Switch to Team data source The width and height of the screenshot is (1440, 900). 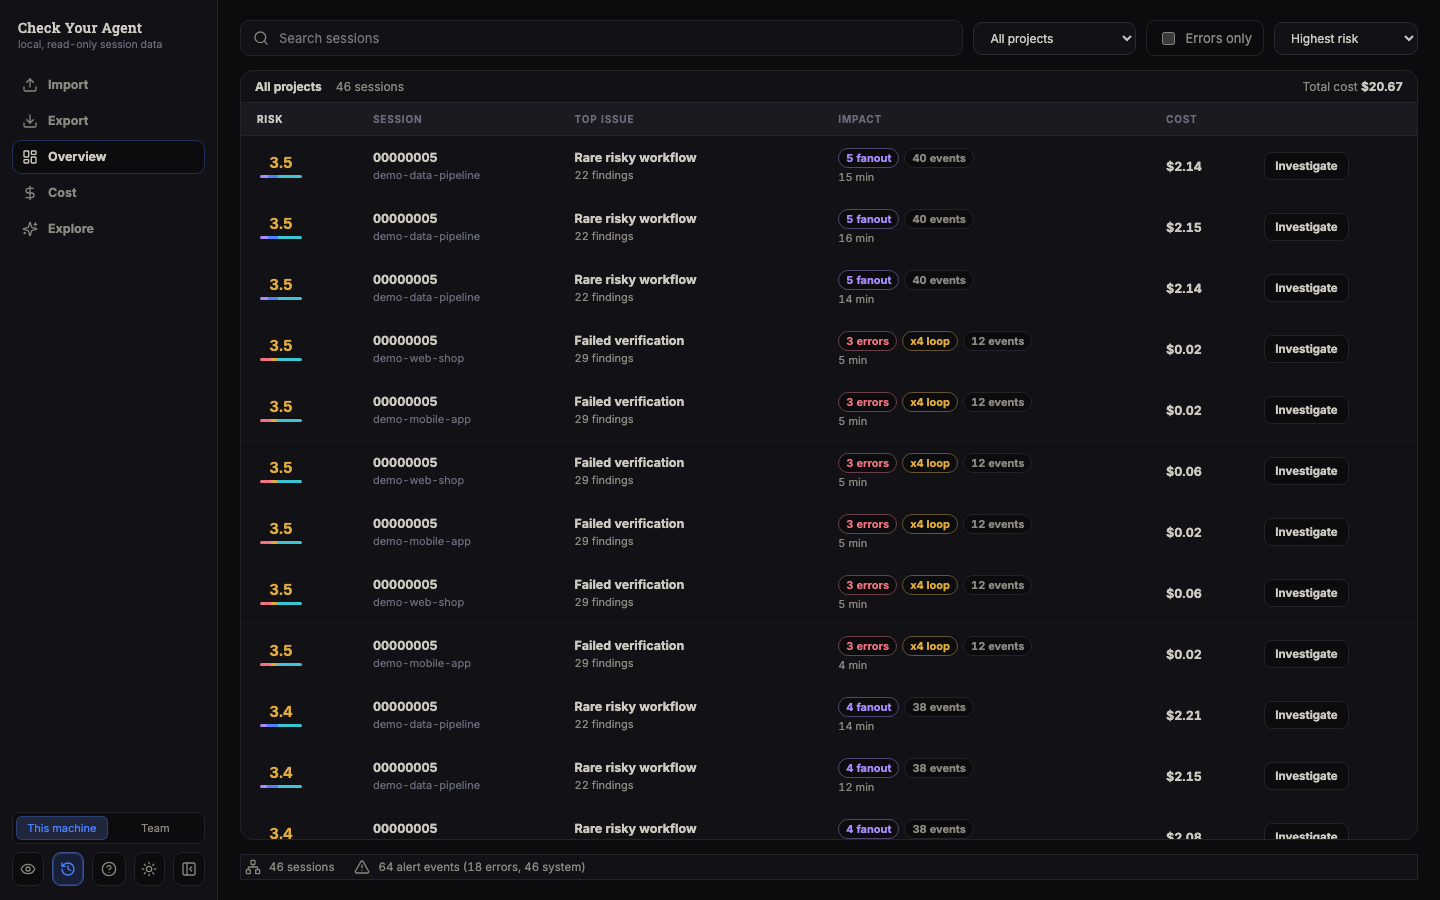point(155,828)
